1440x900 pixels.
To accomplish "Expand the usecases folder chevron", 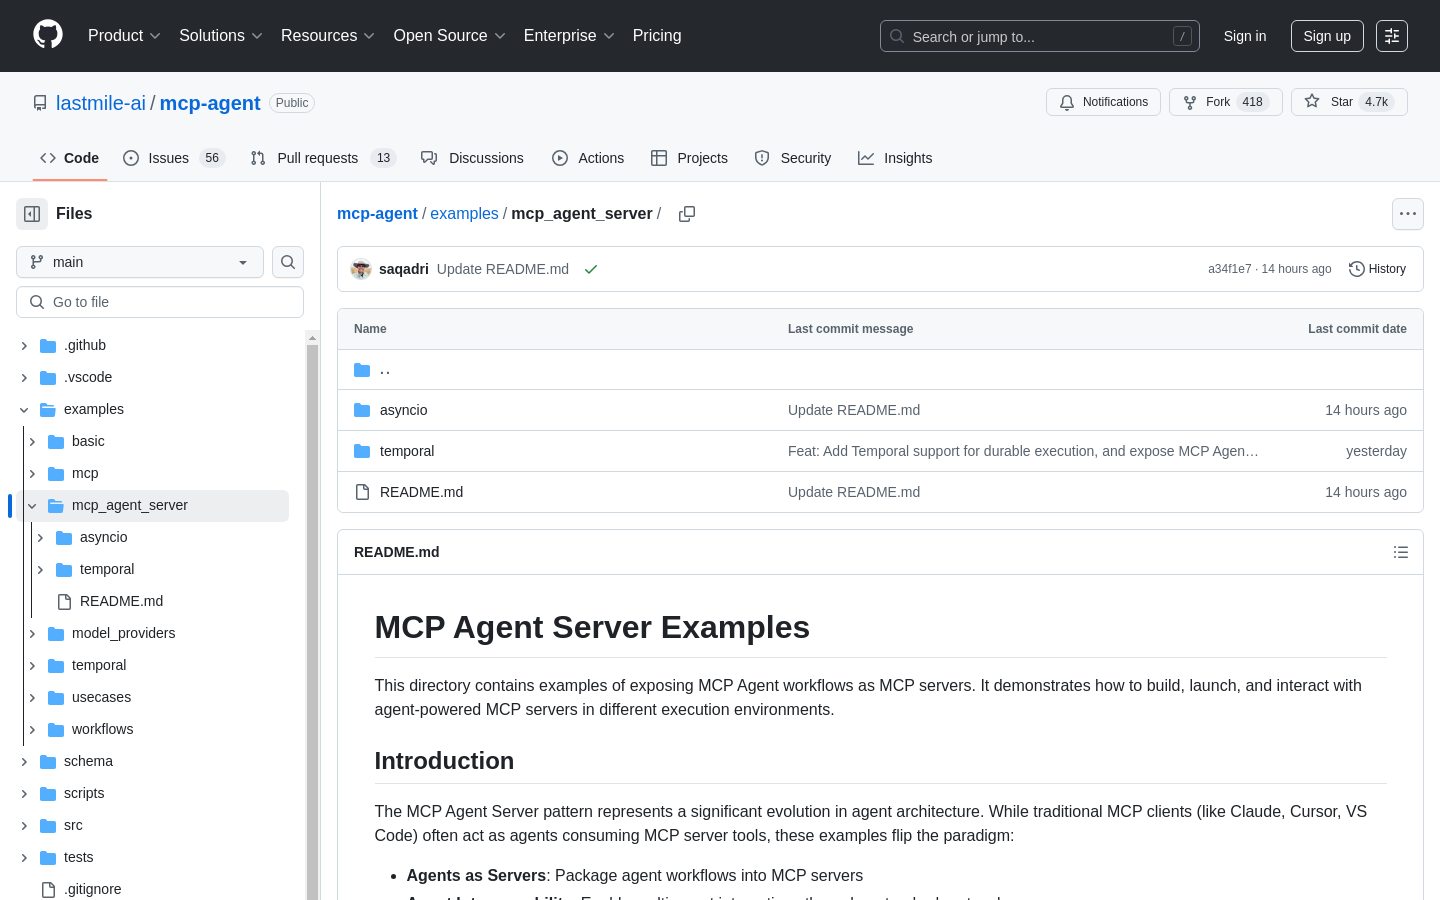I will point(32,698).
